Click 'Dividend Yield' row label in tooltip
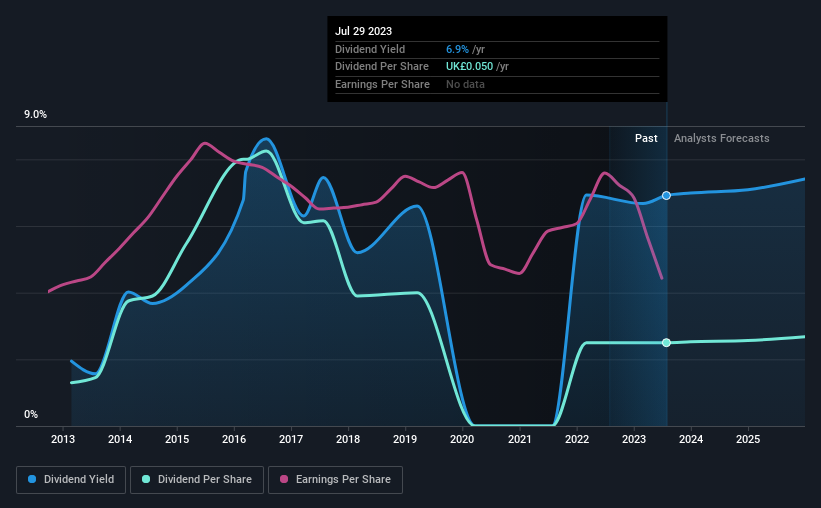 (x=370, y=49)
